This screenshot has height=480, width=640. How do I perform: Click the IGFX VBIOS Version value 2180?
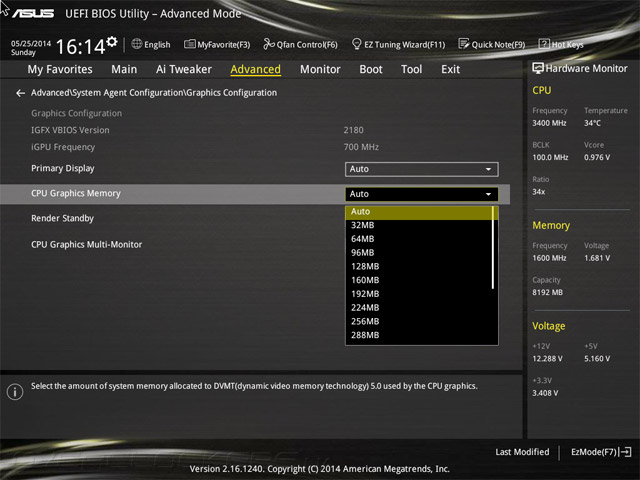coord(353,130)
